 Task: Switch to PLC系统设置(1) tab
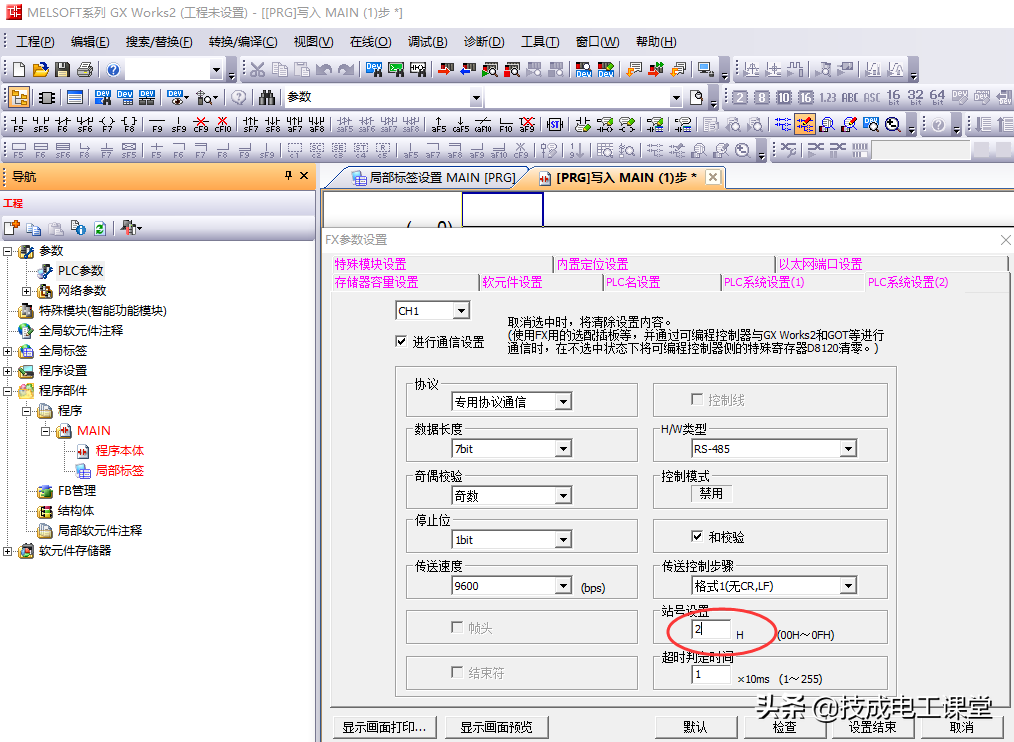tap(764, 282)
